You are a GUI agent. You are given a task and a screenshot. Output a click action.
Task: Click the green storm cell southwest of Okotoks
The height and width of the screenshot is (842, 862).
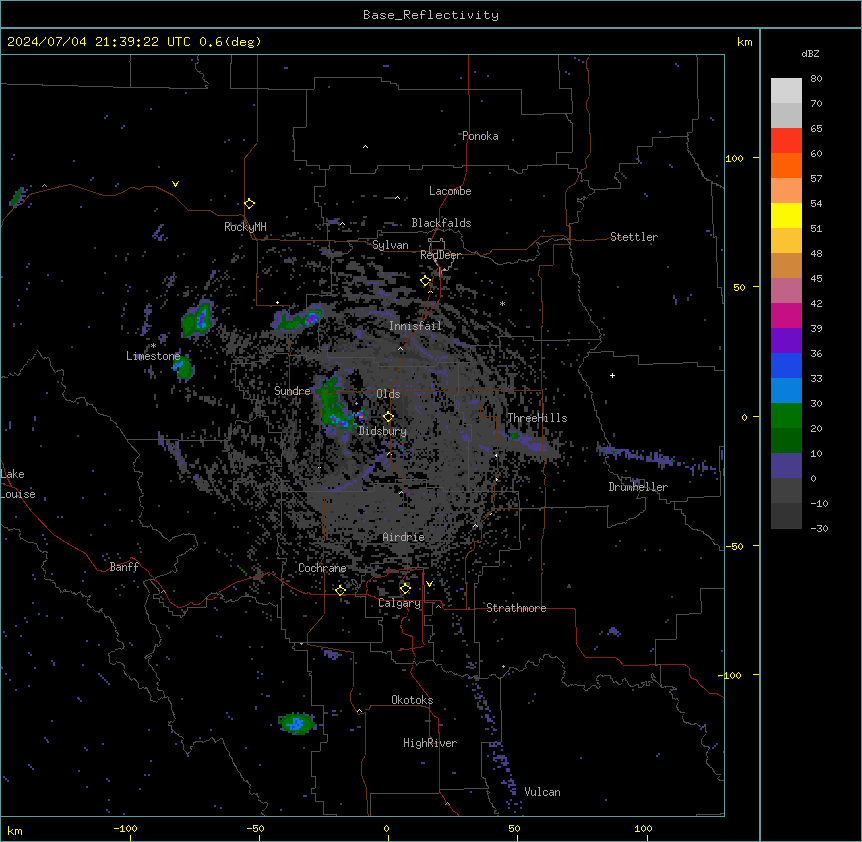click(x=297, y=723)
